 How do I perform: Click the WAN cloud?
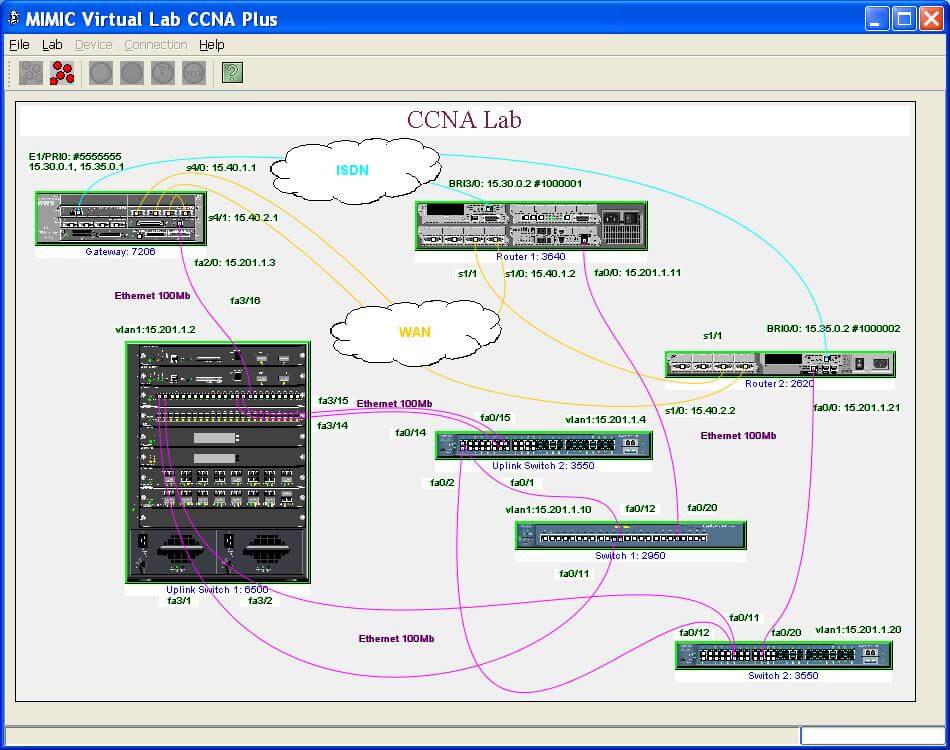[415, 332]
